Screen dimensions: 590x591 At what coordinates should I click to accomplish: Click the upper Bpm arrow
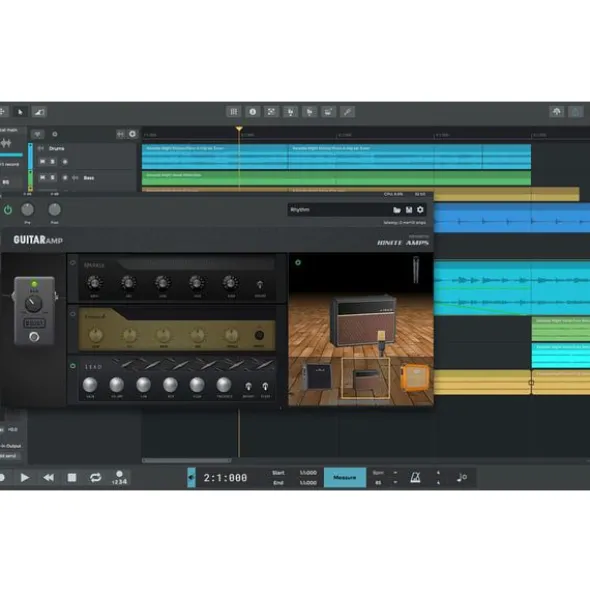point(395,473)
